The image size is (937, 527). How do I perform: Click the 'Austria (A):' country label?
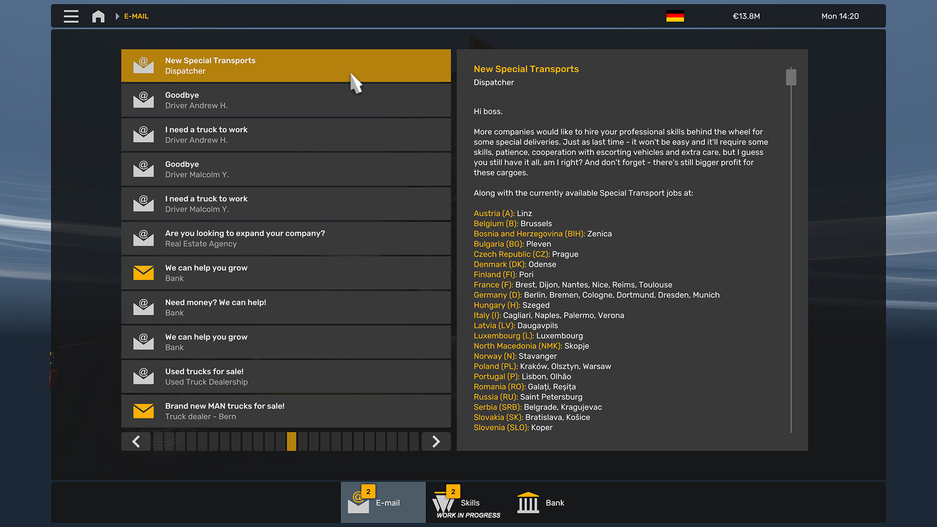point(494,213)
